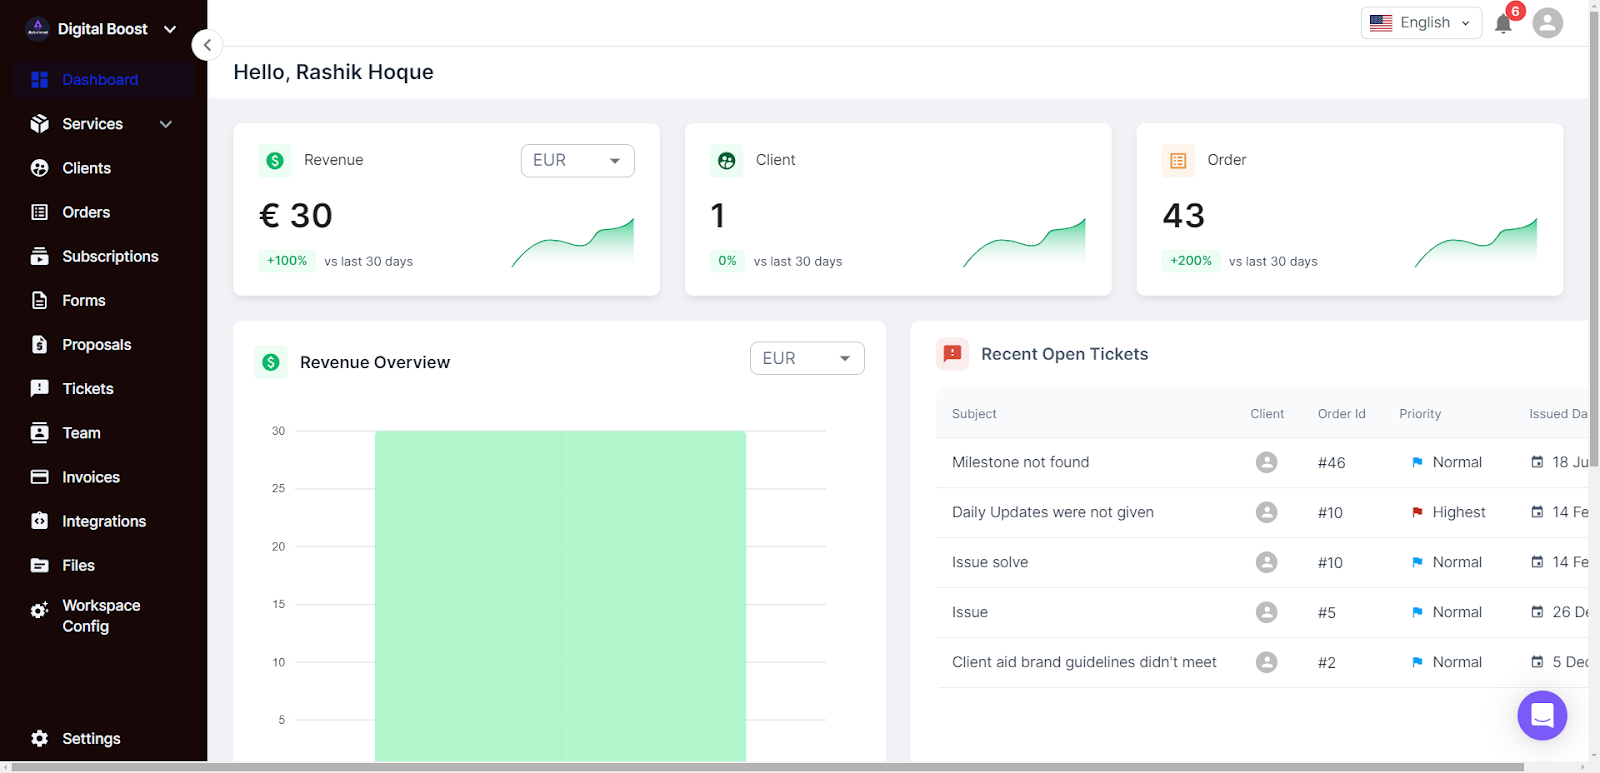The width and height of the screenshot is (1600, 773).
Task: Click the Client card globe icon
Action: pos(727,160)
